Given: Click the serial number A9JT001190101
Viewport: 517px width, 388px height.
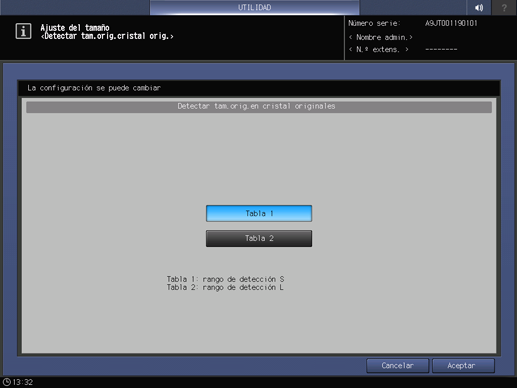Looking at the screenshot, I should 451,23.
